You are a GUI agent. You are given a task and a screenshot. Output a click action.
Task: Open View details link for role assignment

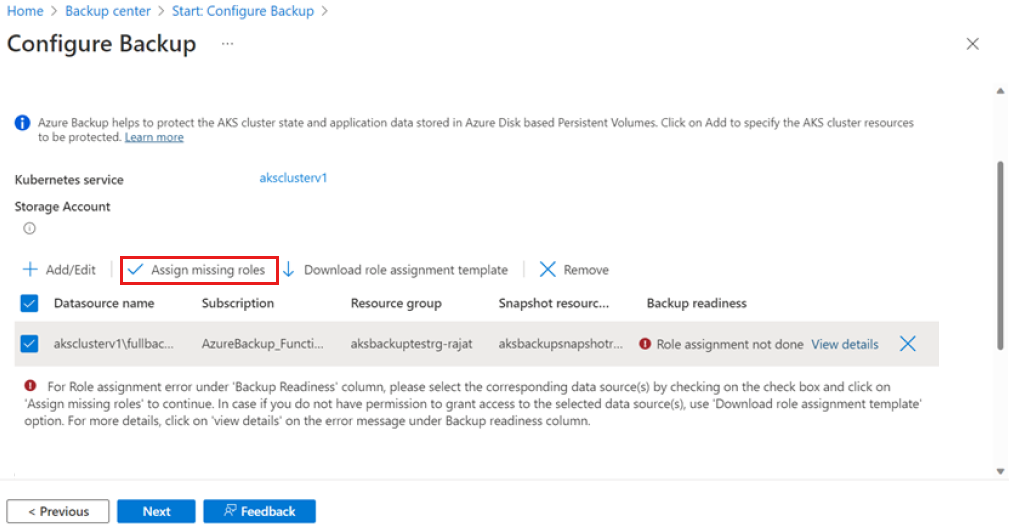point(844,344)
